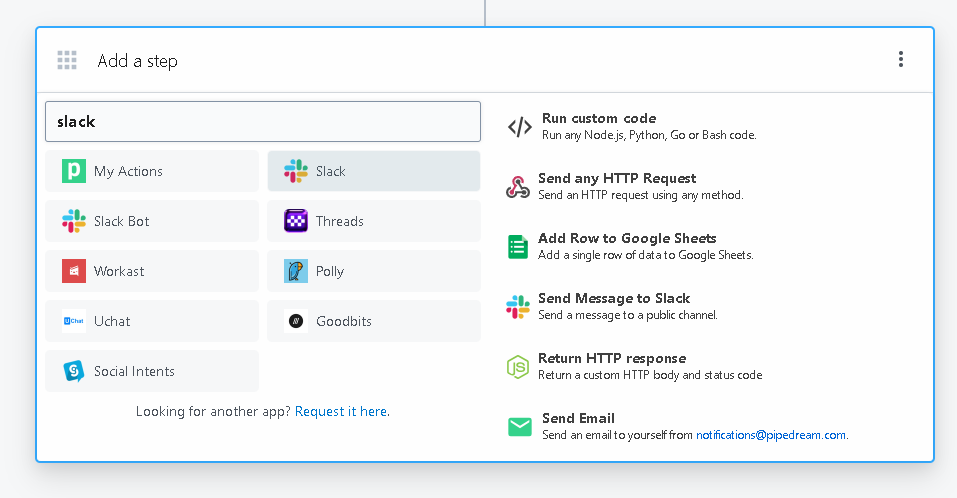Screen dimensions: 957x498
Task: Select the Threads label
Action: pos(339,222)
